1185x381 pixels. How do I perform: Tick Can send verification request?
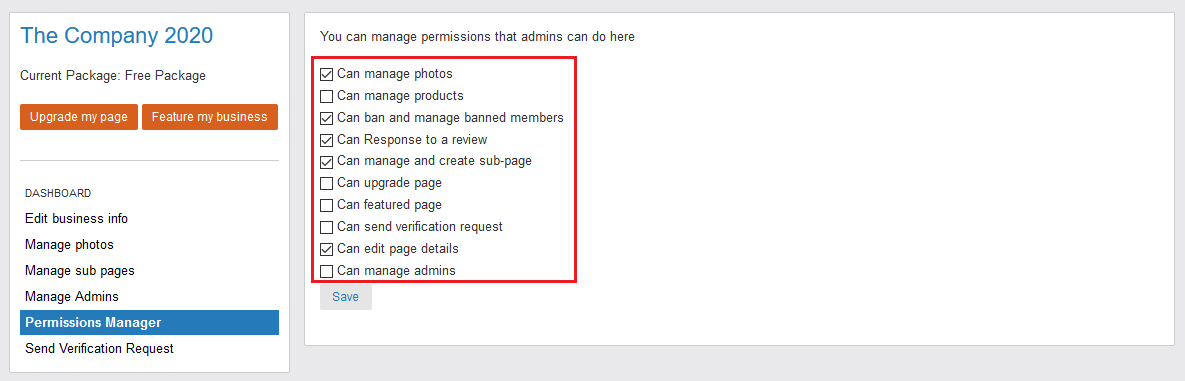(326, 227)
